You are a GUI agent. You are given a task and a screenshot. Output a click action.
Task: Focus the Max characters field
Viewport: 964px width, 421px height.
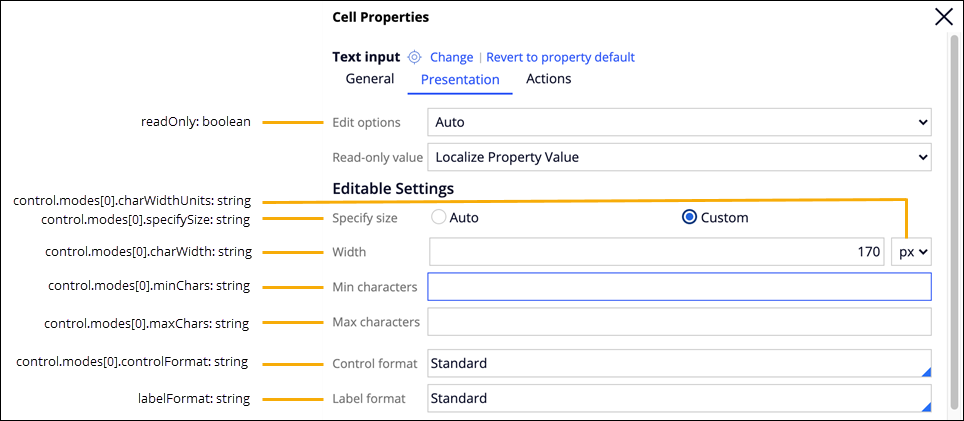[x=679, y=322]
